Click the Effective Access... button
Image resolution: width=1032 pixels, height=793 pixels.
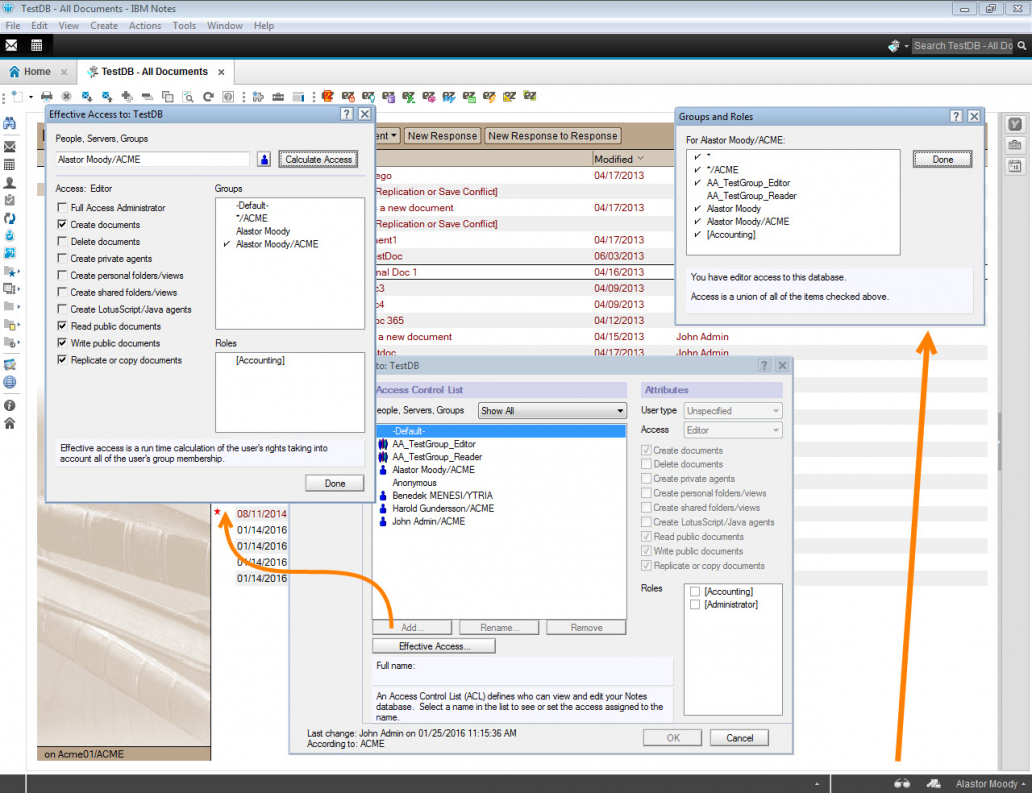[434, 646]
